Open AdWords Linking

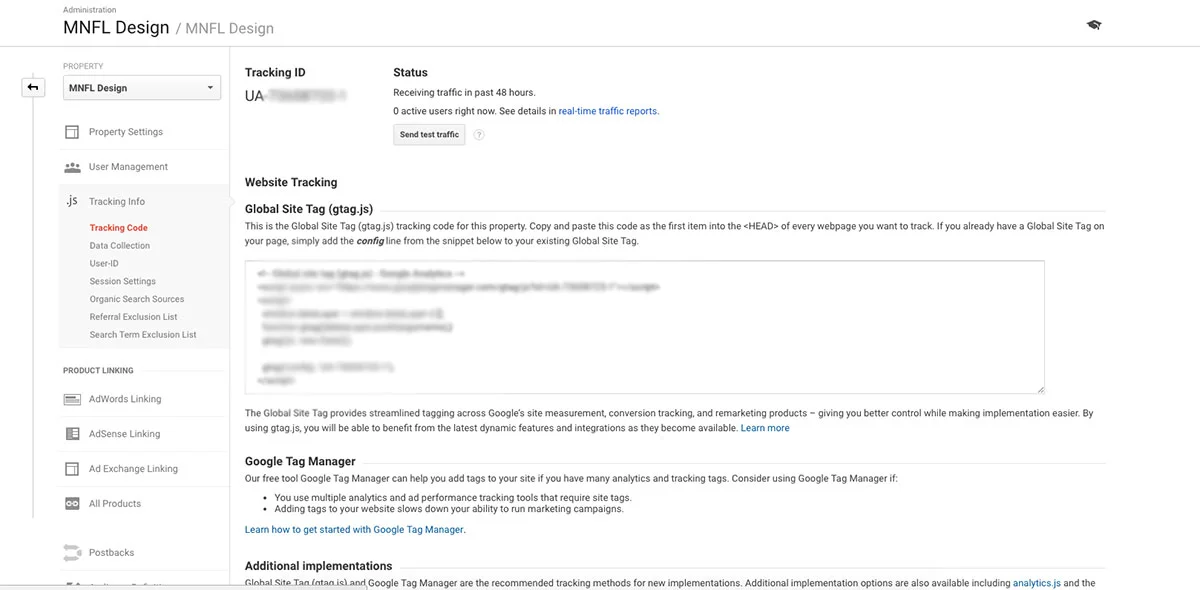(x=125, y=399)
